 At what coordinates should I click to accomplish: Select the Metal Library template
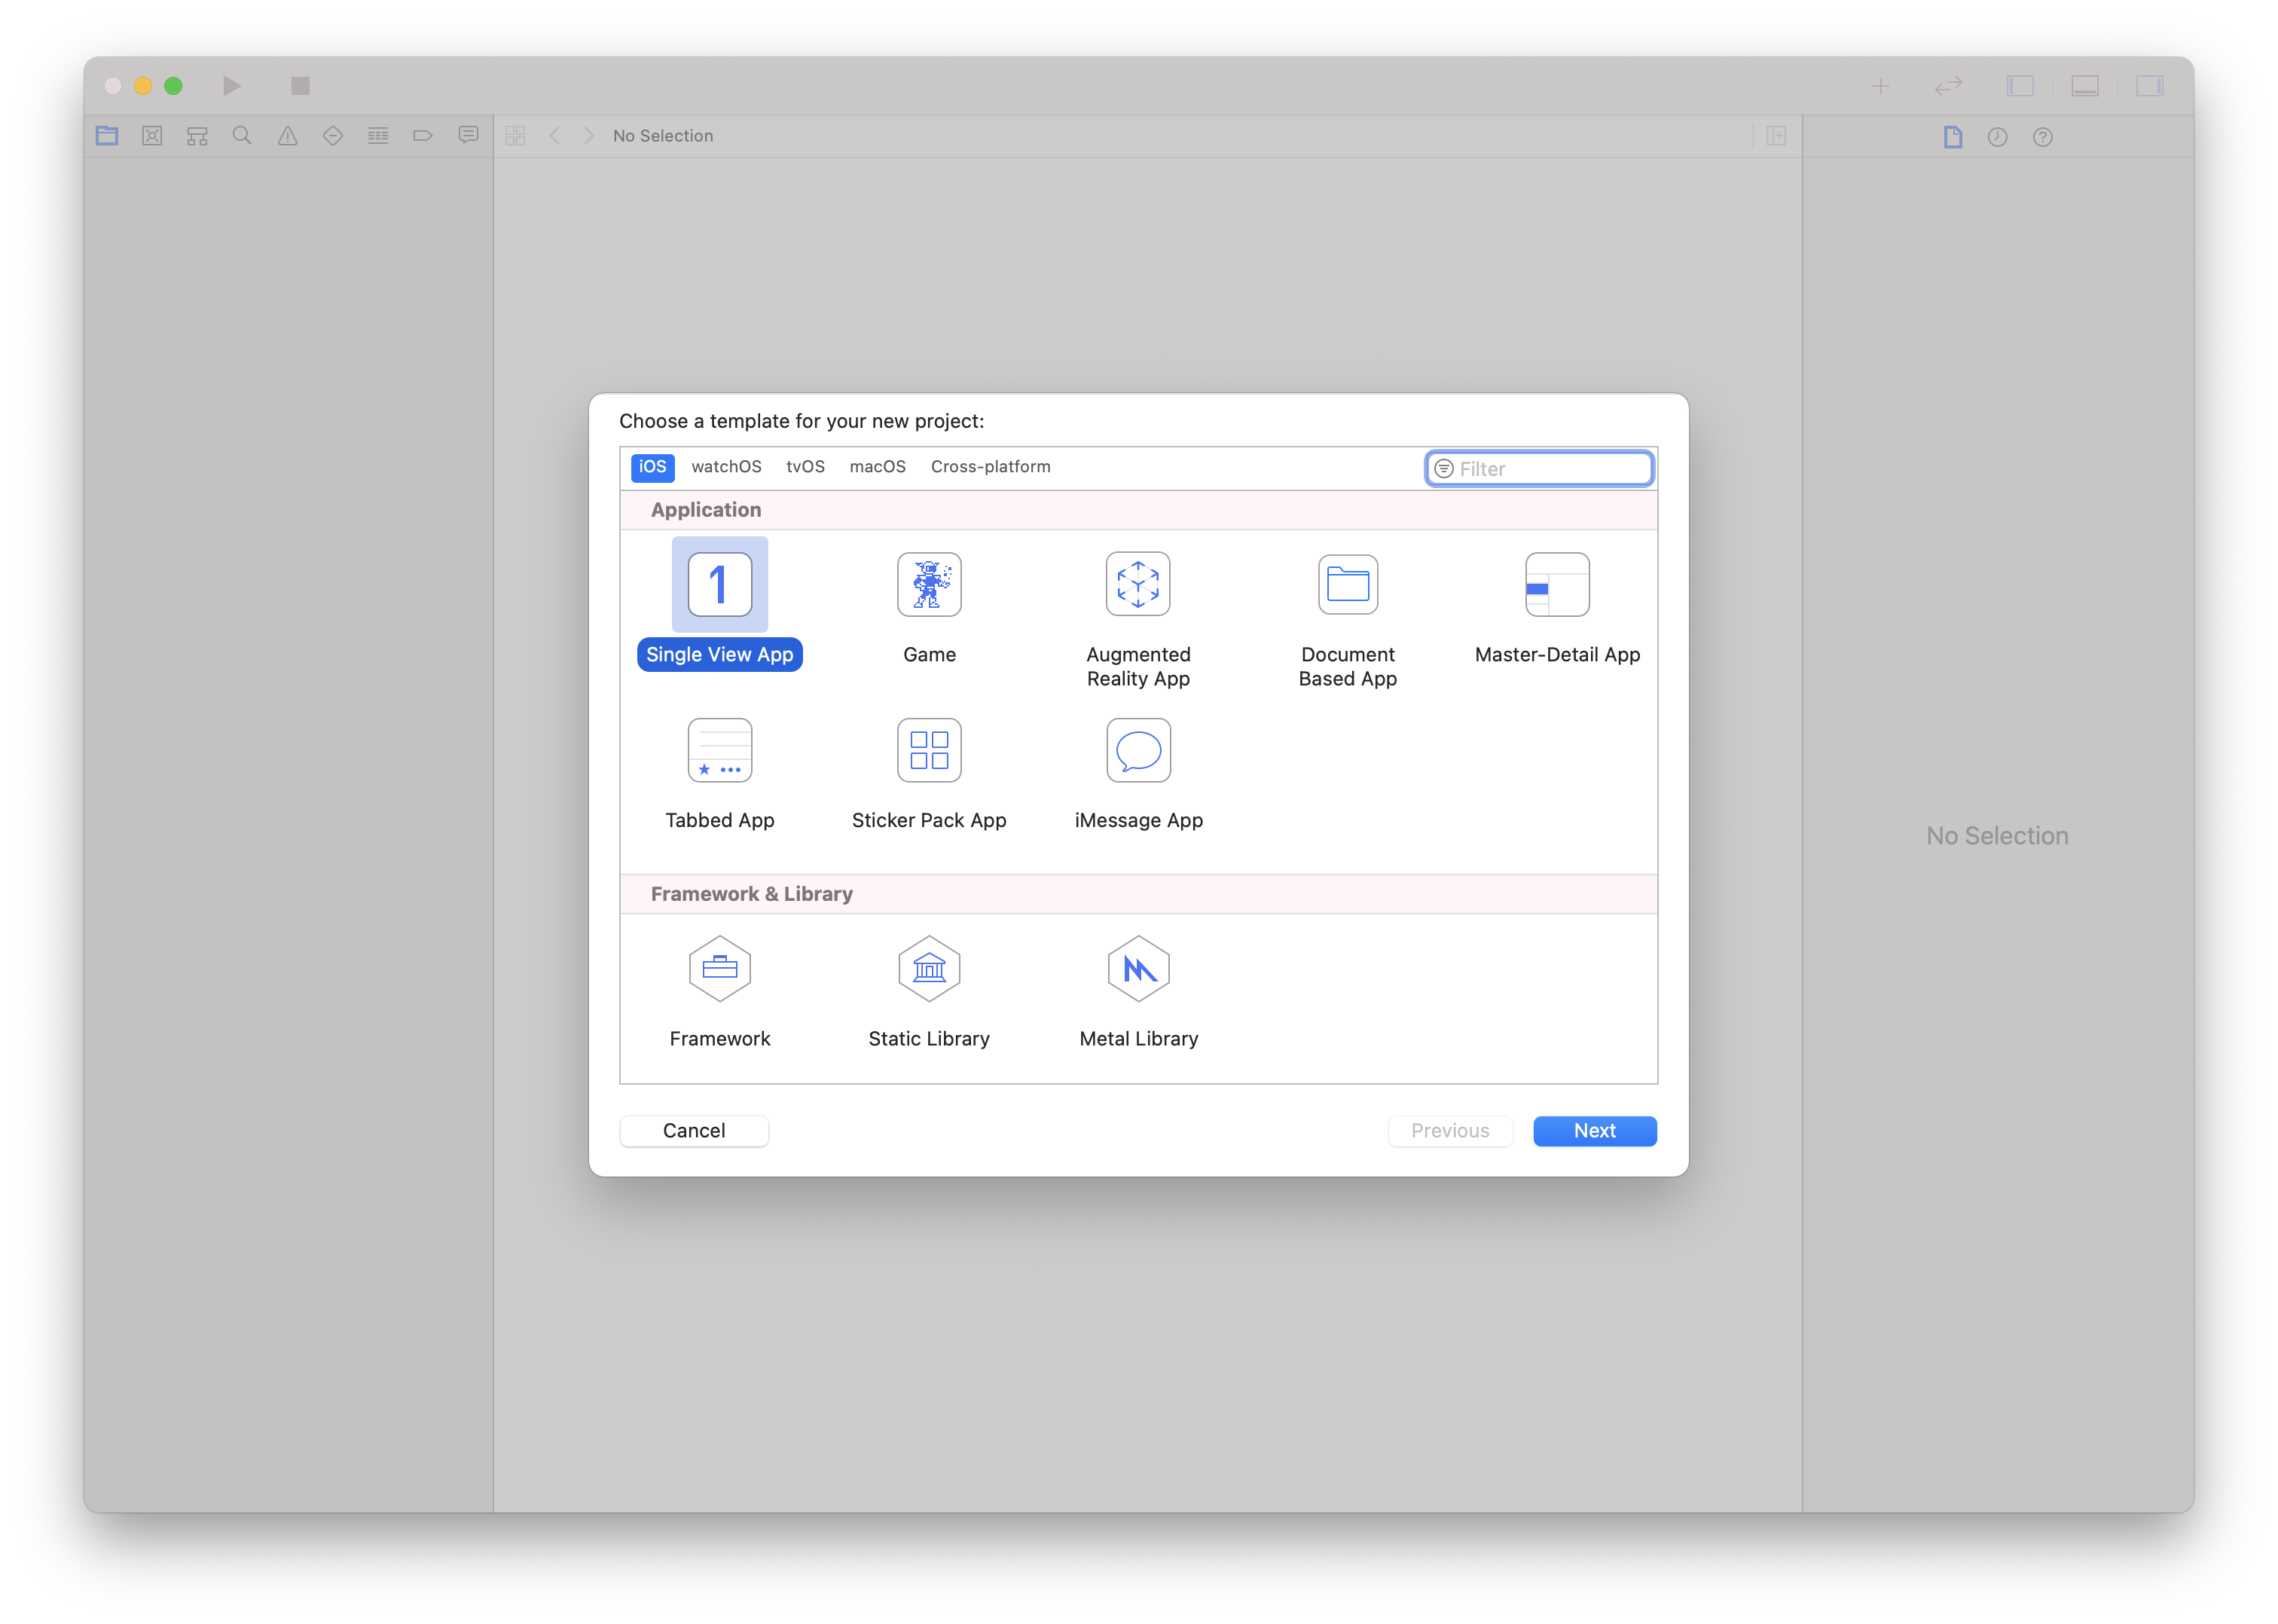[1138, 968]
